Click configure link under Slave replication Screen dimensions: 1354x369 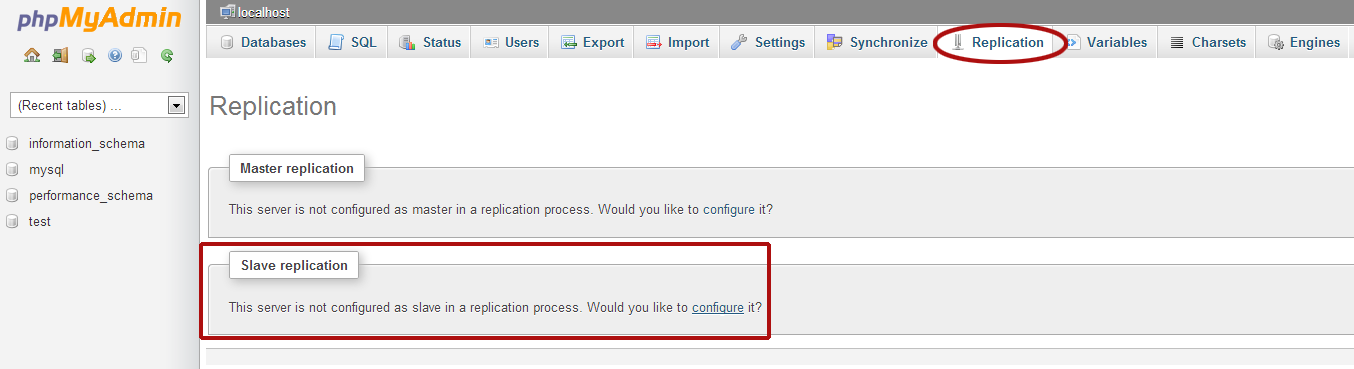718,307
